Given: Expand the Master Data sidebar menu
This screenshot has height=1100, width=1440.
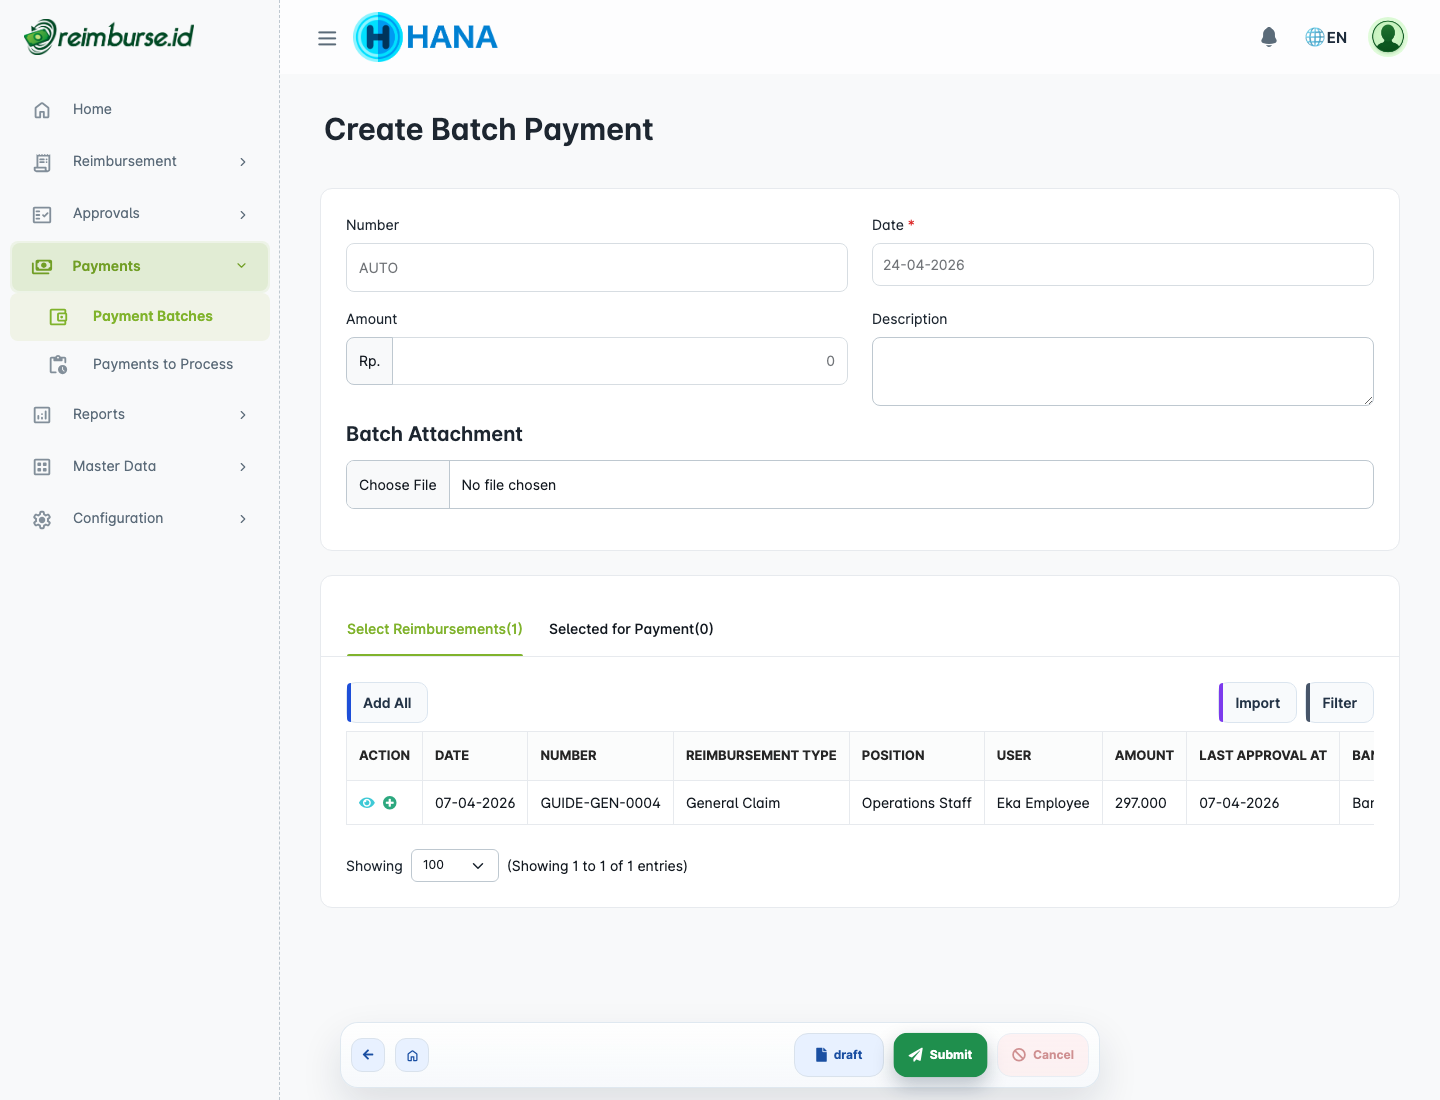Looking at the screenshot, I should 114,466.
